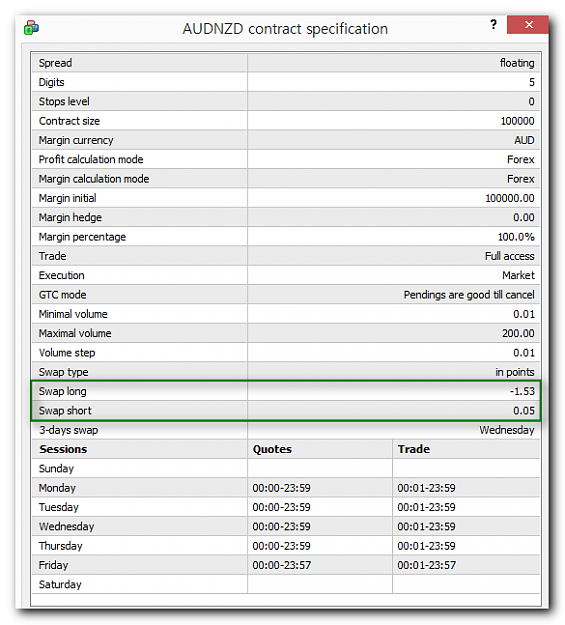Click the Contract size value 100000
This screenshot has height=625, width=565.
coord(517,121)
